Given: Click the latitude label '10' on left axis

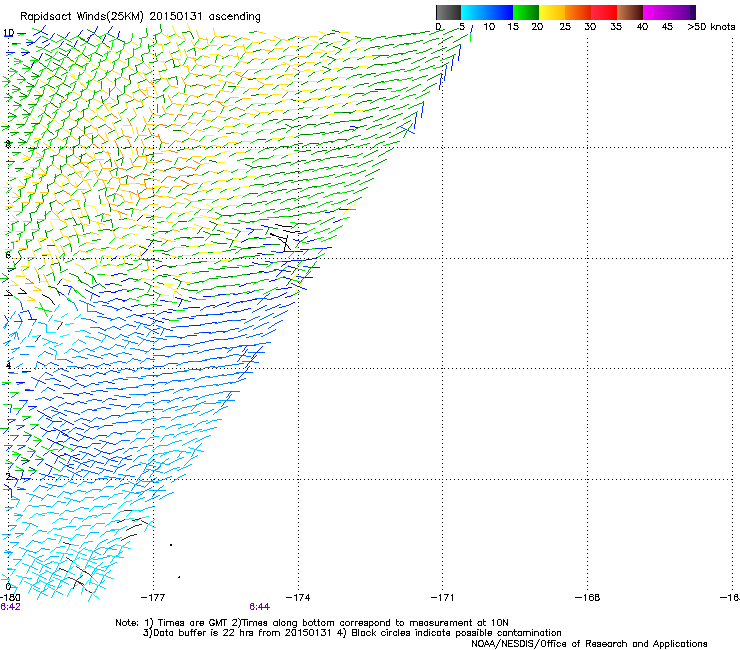Looking at the screenshot, I should (x=8, y=33).
